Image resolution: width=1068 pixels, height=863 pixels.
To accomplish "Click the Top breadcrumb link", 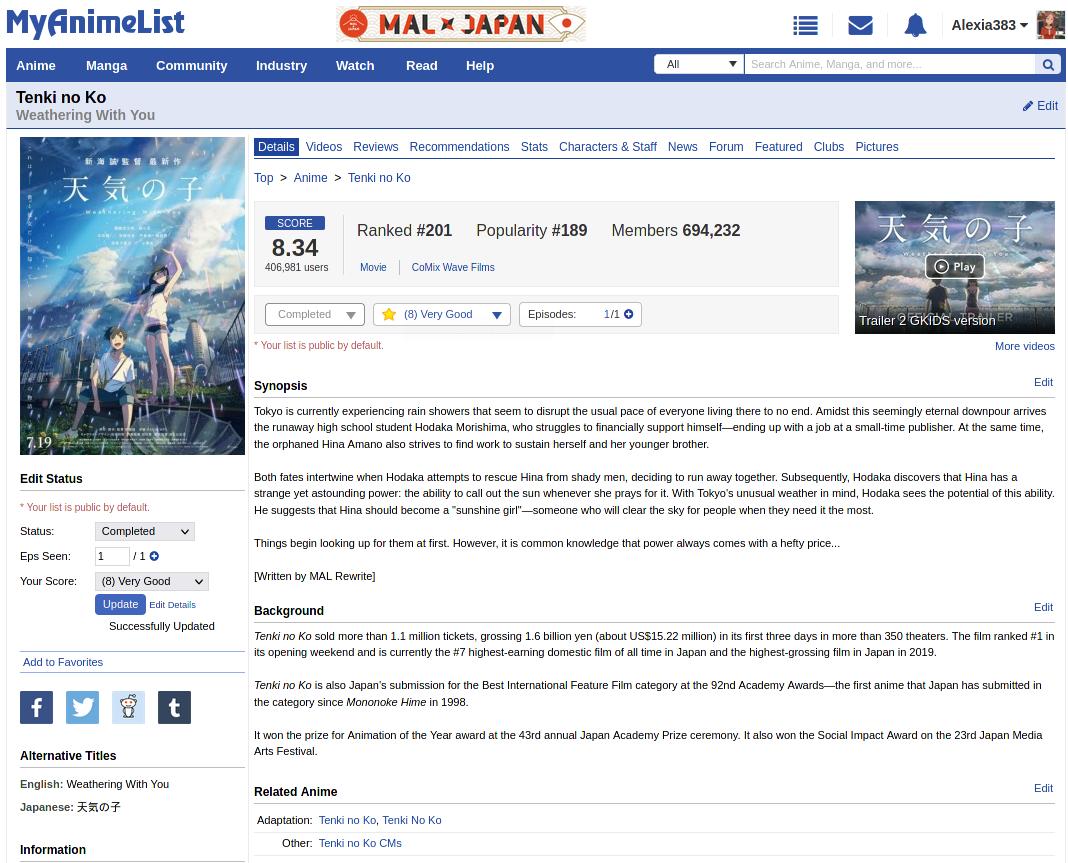I will coord(264,178).
